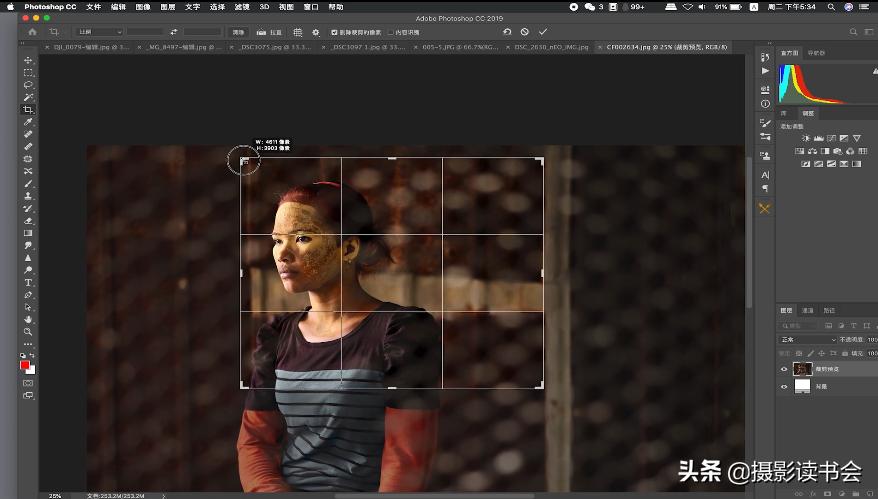
Task: Select the Move tool
Action: 28,61
